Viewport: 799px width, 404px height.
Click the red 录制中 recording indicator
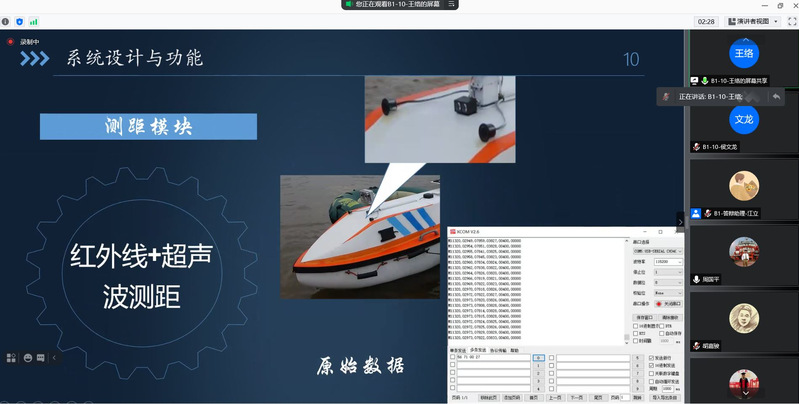[x=10, y=42]
